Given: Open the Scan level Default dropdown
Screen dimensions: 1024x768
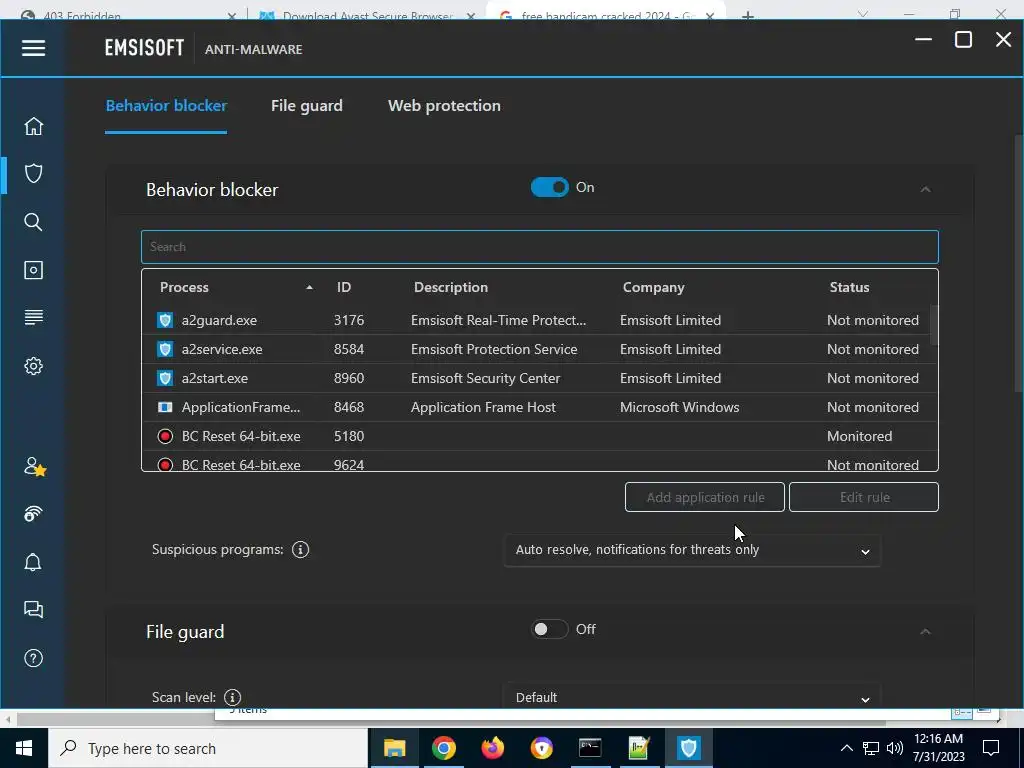Looking at the screenshot, I should pos(693,696).
